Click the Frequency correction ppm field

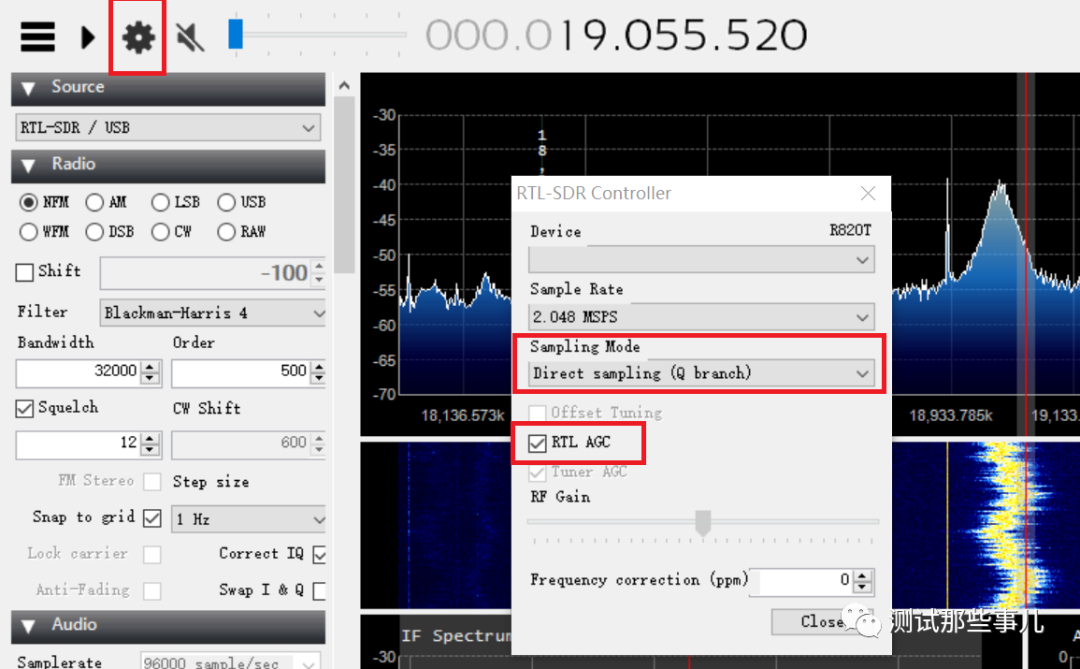[802, 581]
